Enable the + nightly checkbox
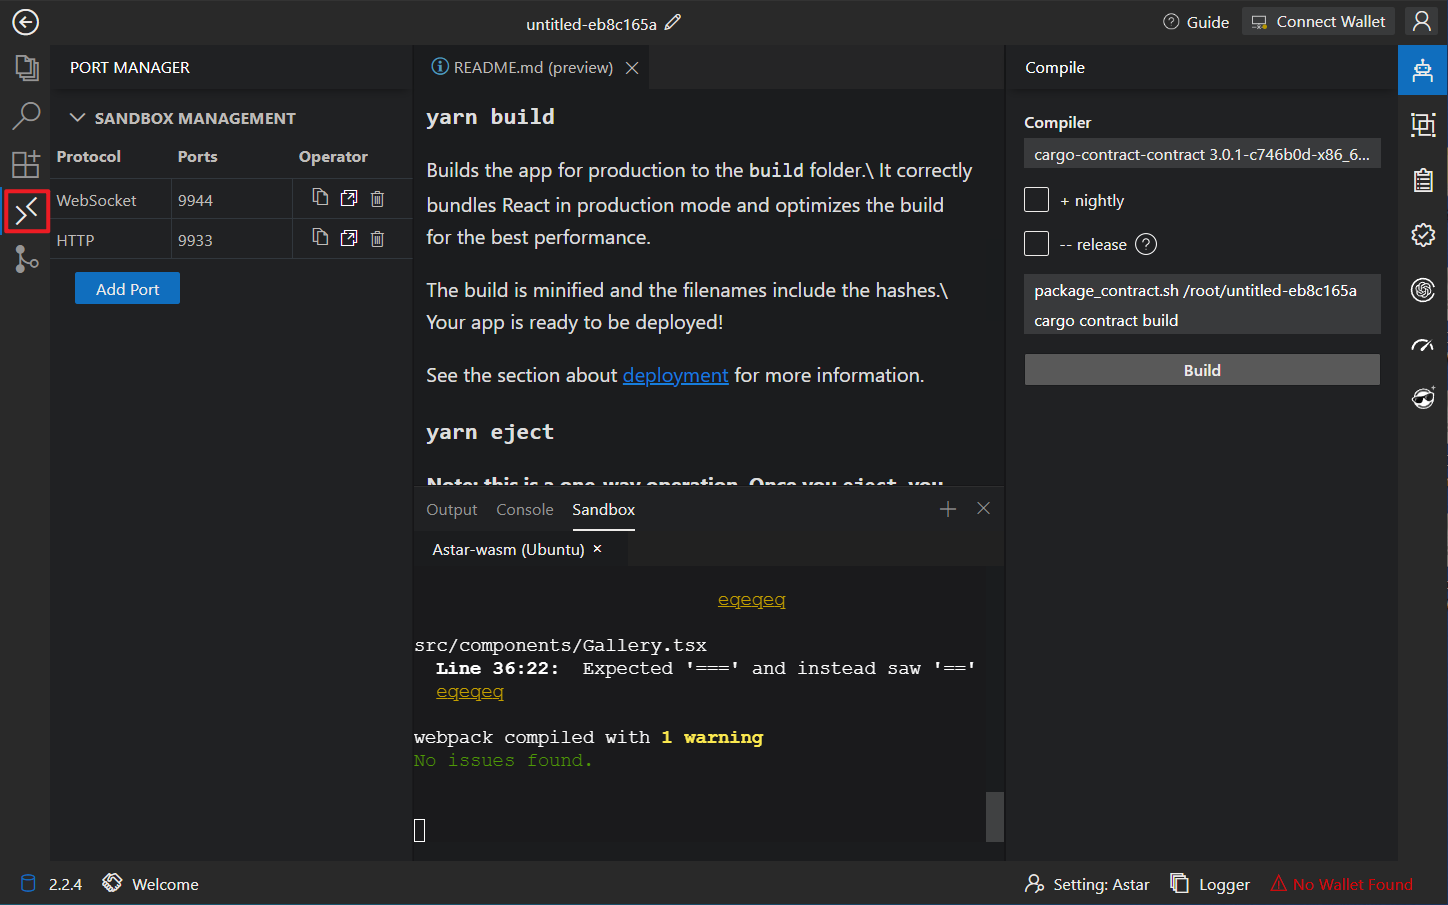The width and height of the screenshot is (1448, 905). [x=1037, y=200]
